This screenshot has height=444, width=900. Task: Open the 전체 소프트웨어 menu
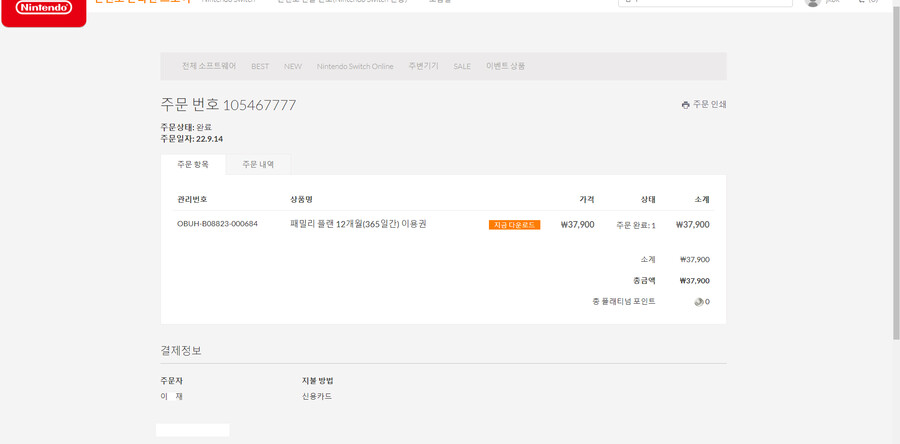[209, 66]
